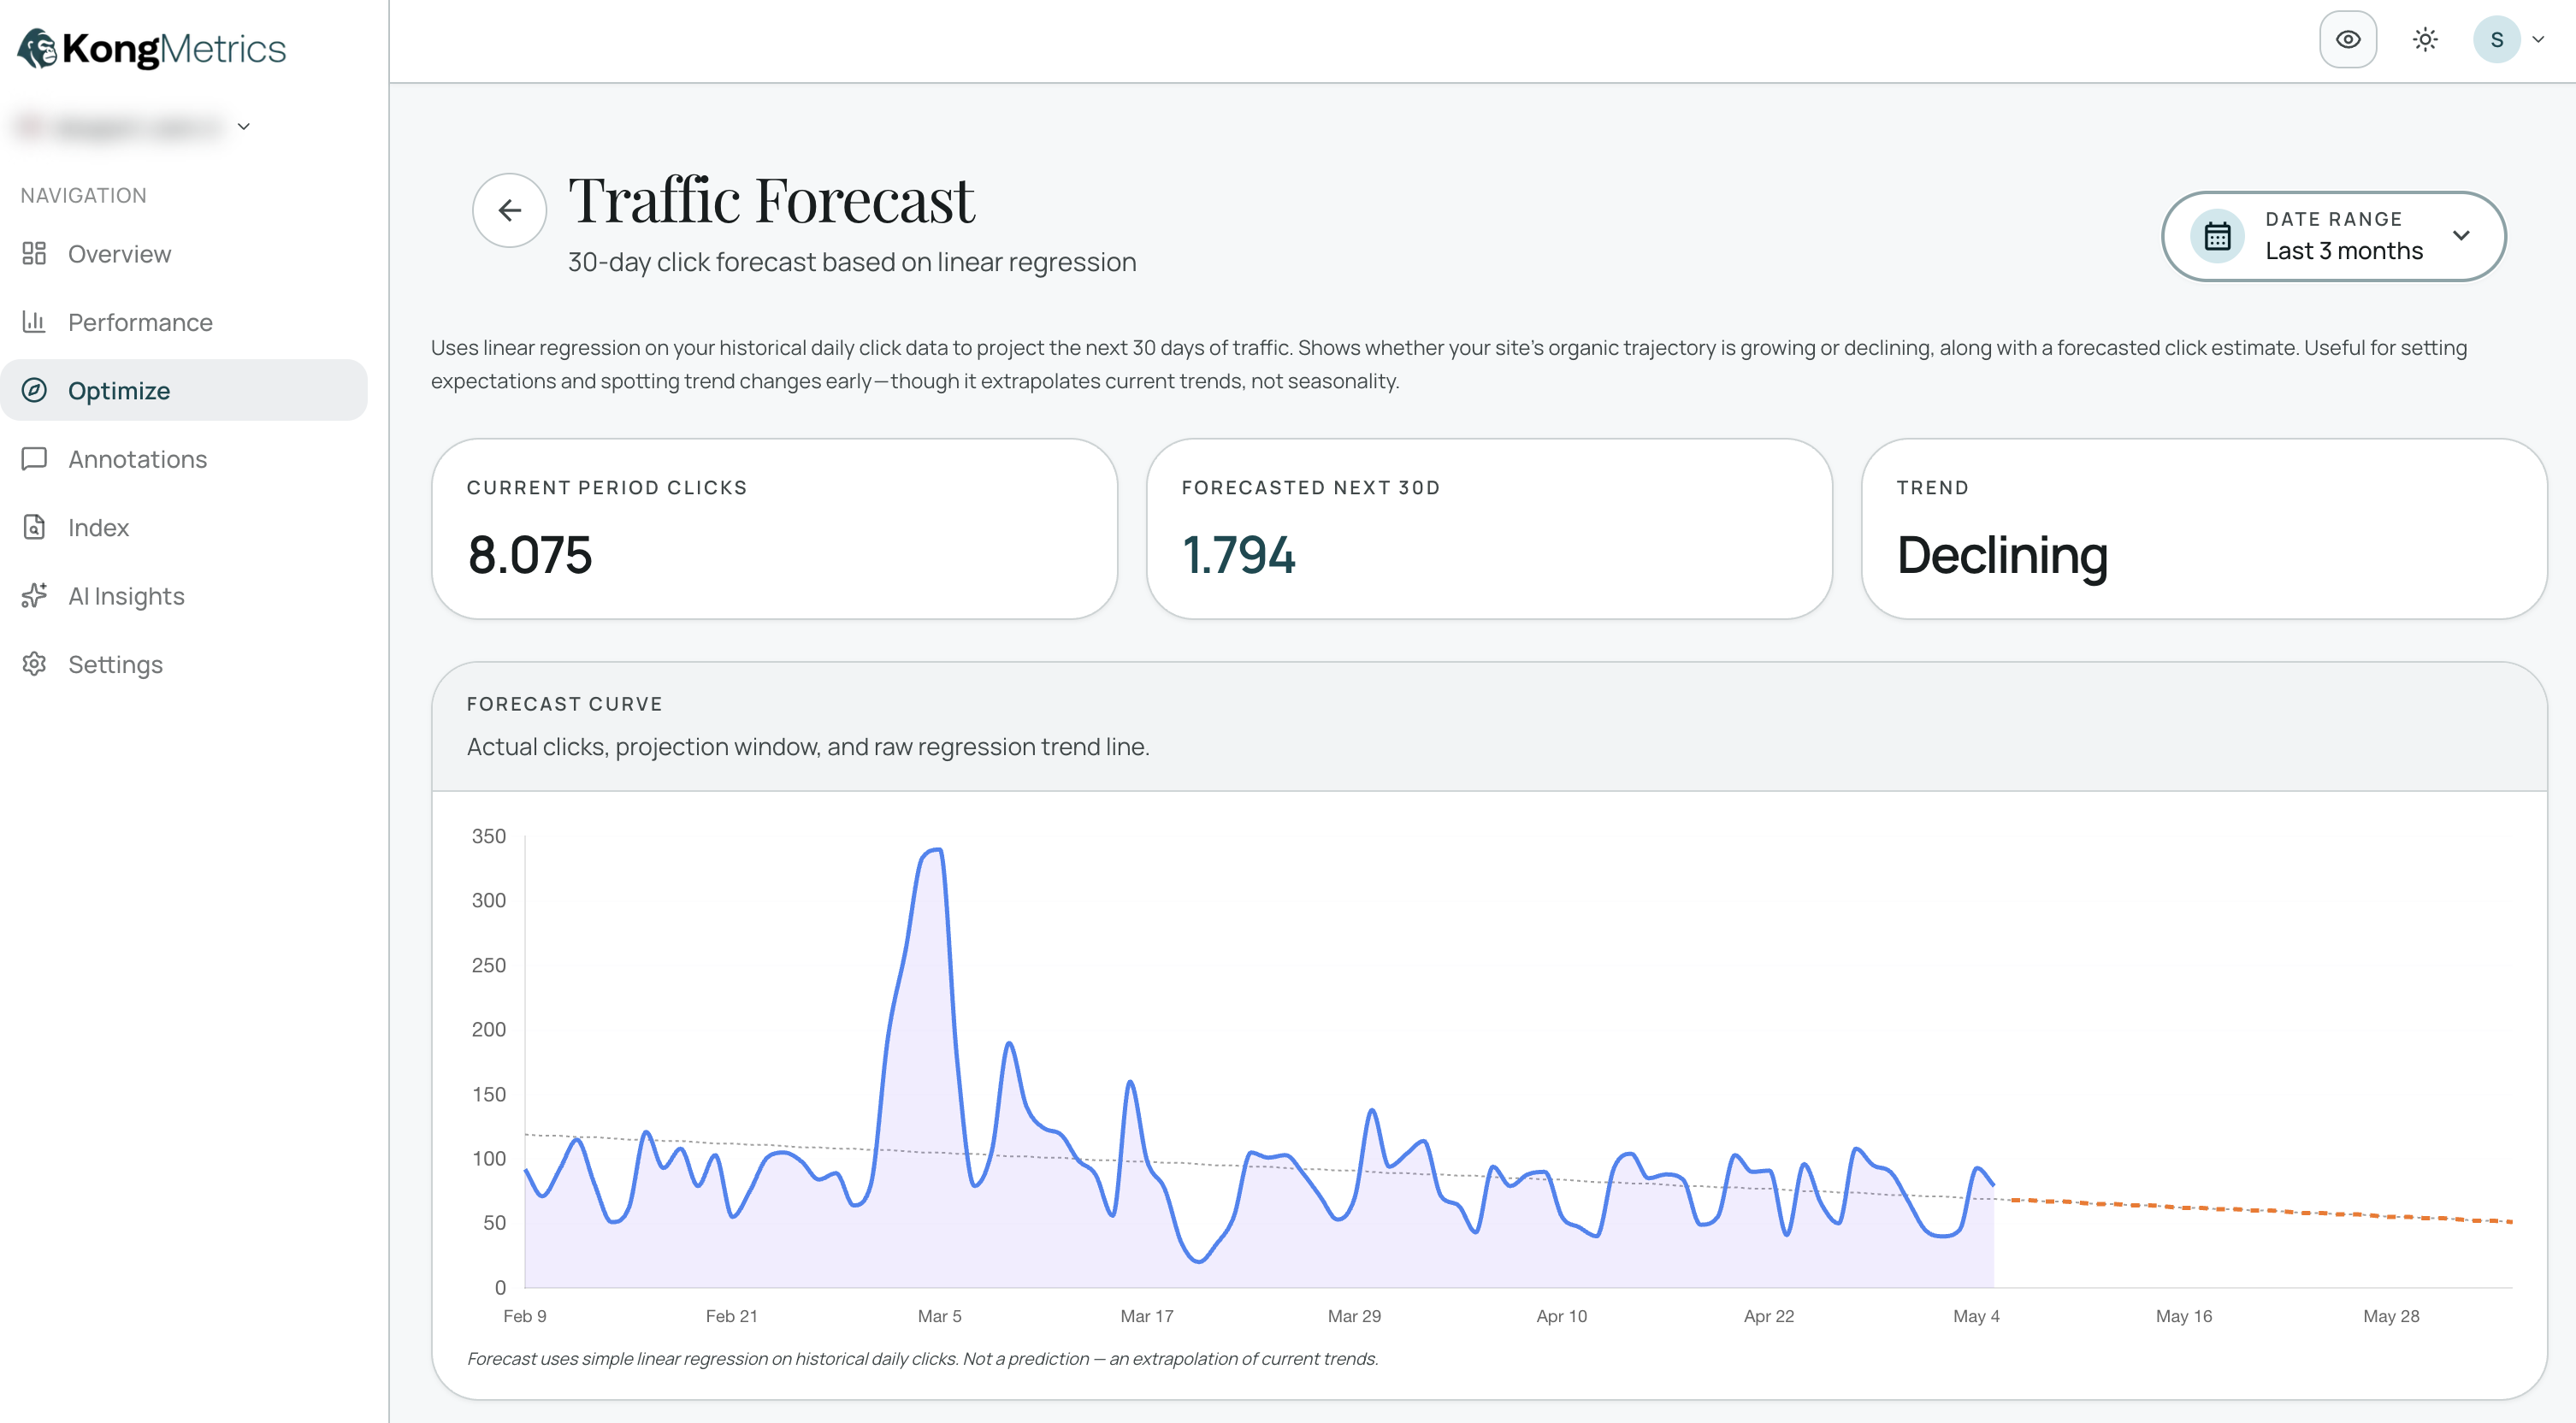Viewport: 2576px width, 1423px height.
Task: Click the Trend value Declining
Action: click(2002, 555)
